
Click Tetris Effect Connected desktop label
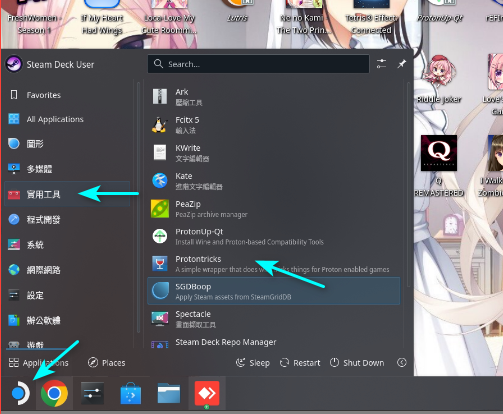[x=371, y=24]
